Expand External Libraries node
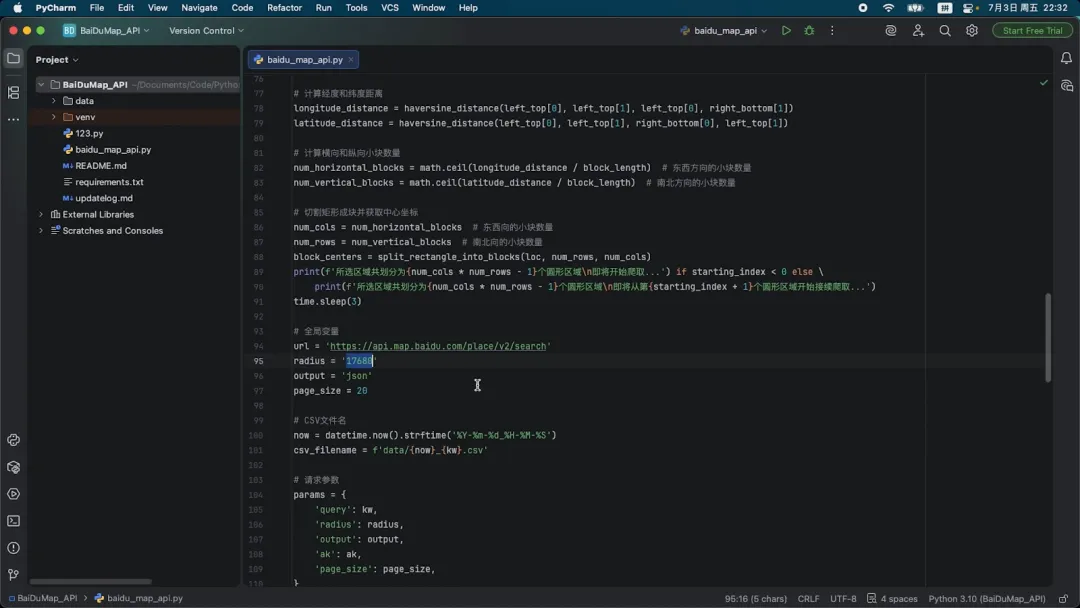Viewport: 1080px width, 608px height. coord(41,214)
